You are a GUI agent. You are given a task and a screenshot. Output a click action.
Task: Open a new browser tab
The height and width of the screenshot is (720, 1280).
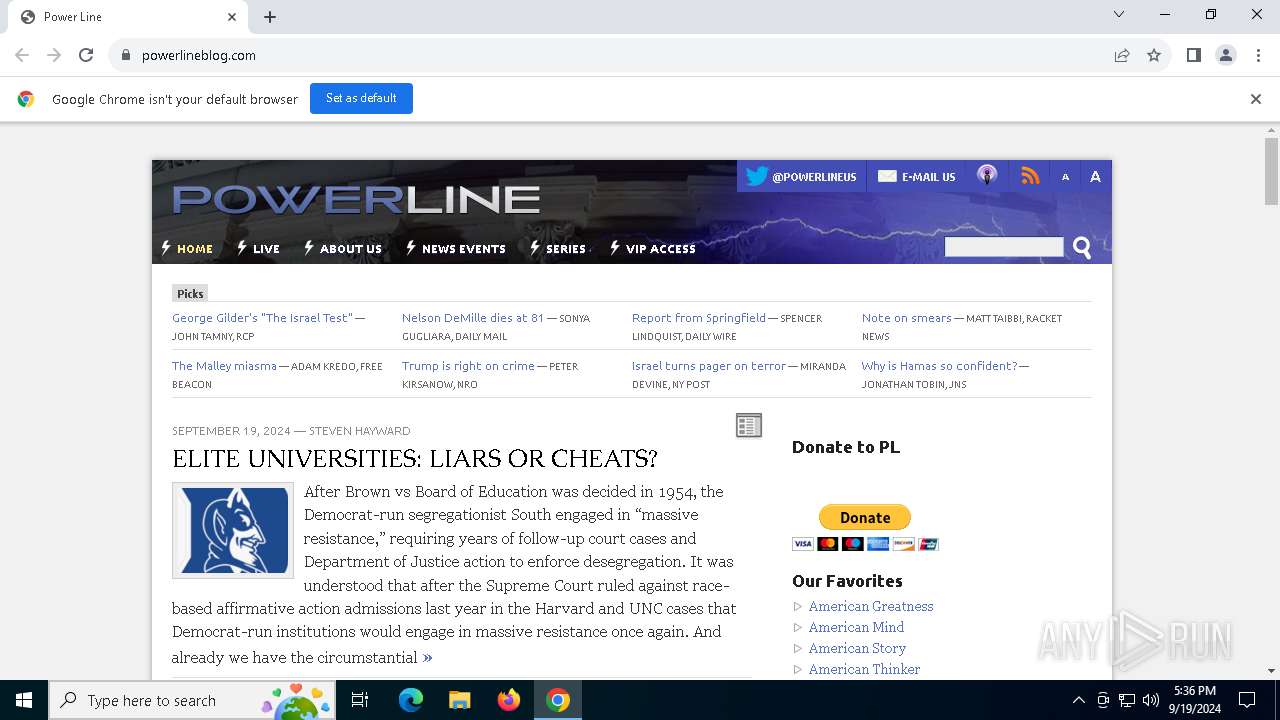270,17
